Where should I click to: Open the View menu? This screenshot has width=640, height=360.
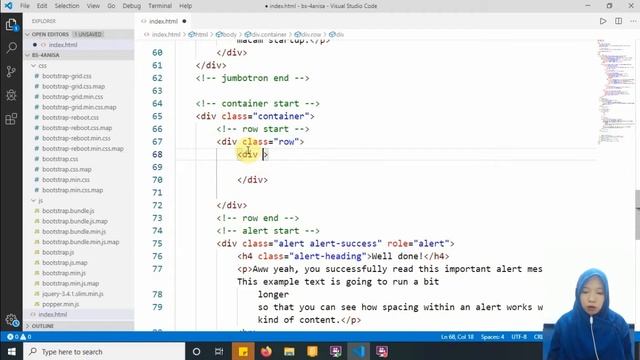pos(93,6)
